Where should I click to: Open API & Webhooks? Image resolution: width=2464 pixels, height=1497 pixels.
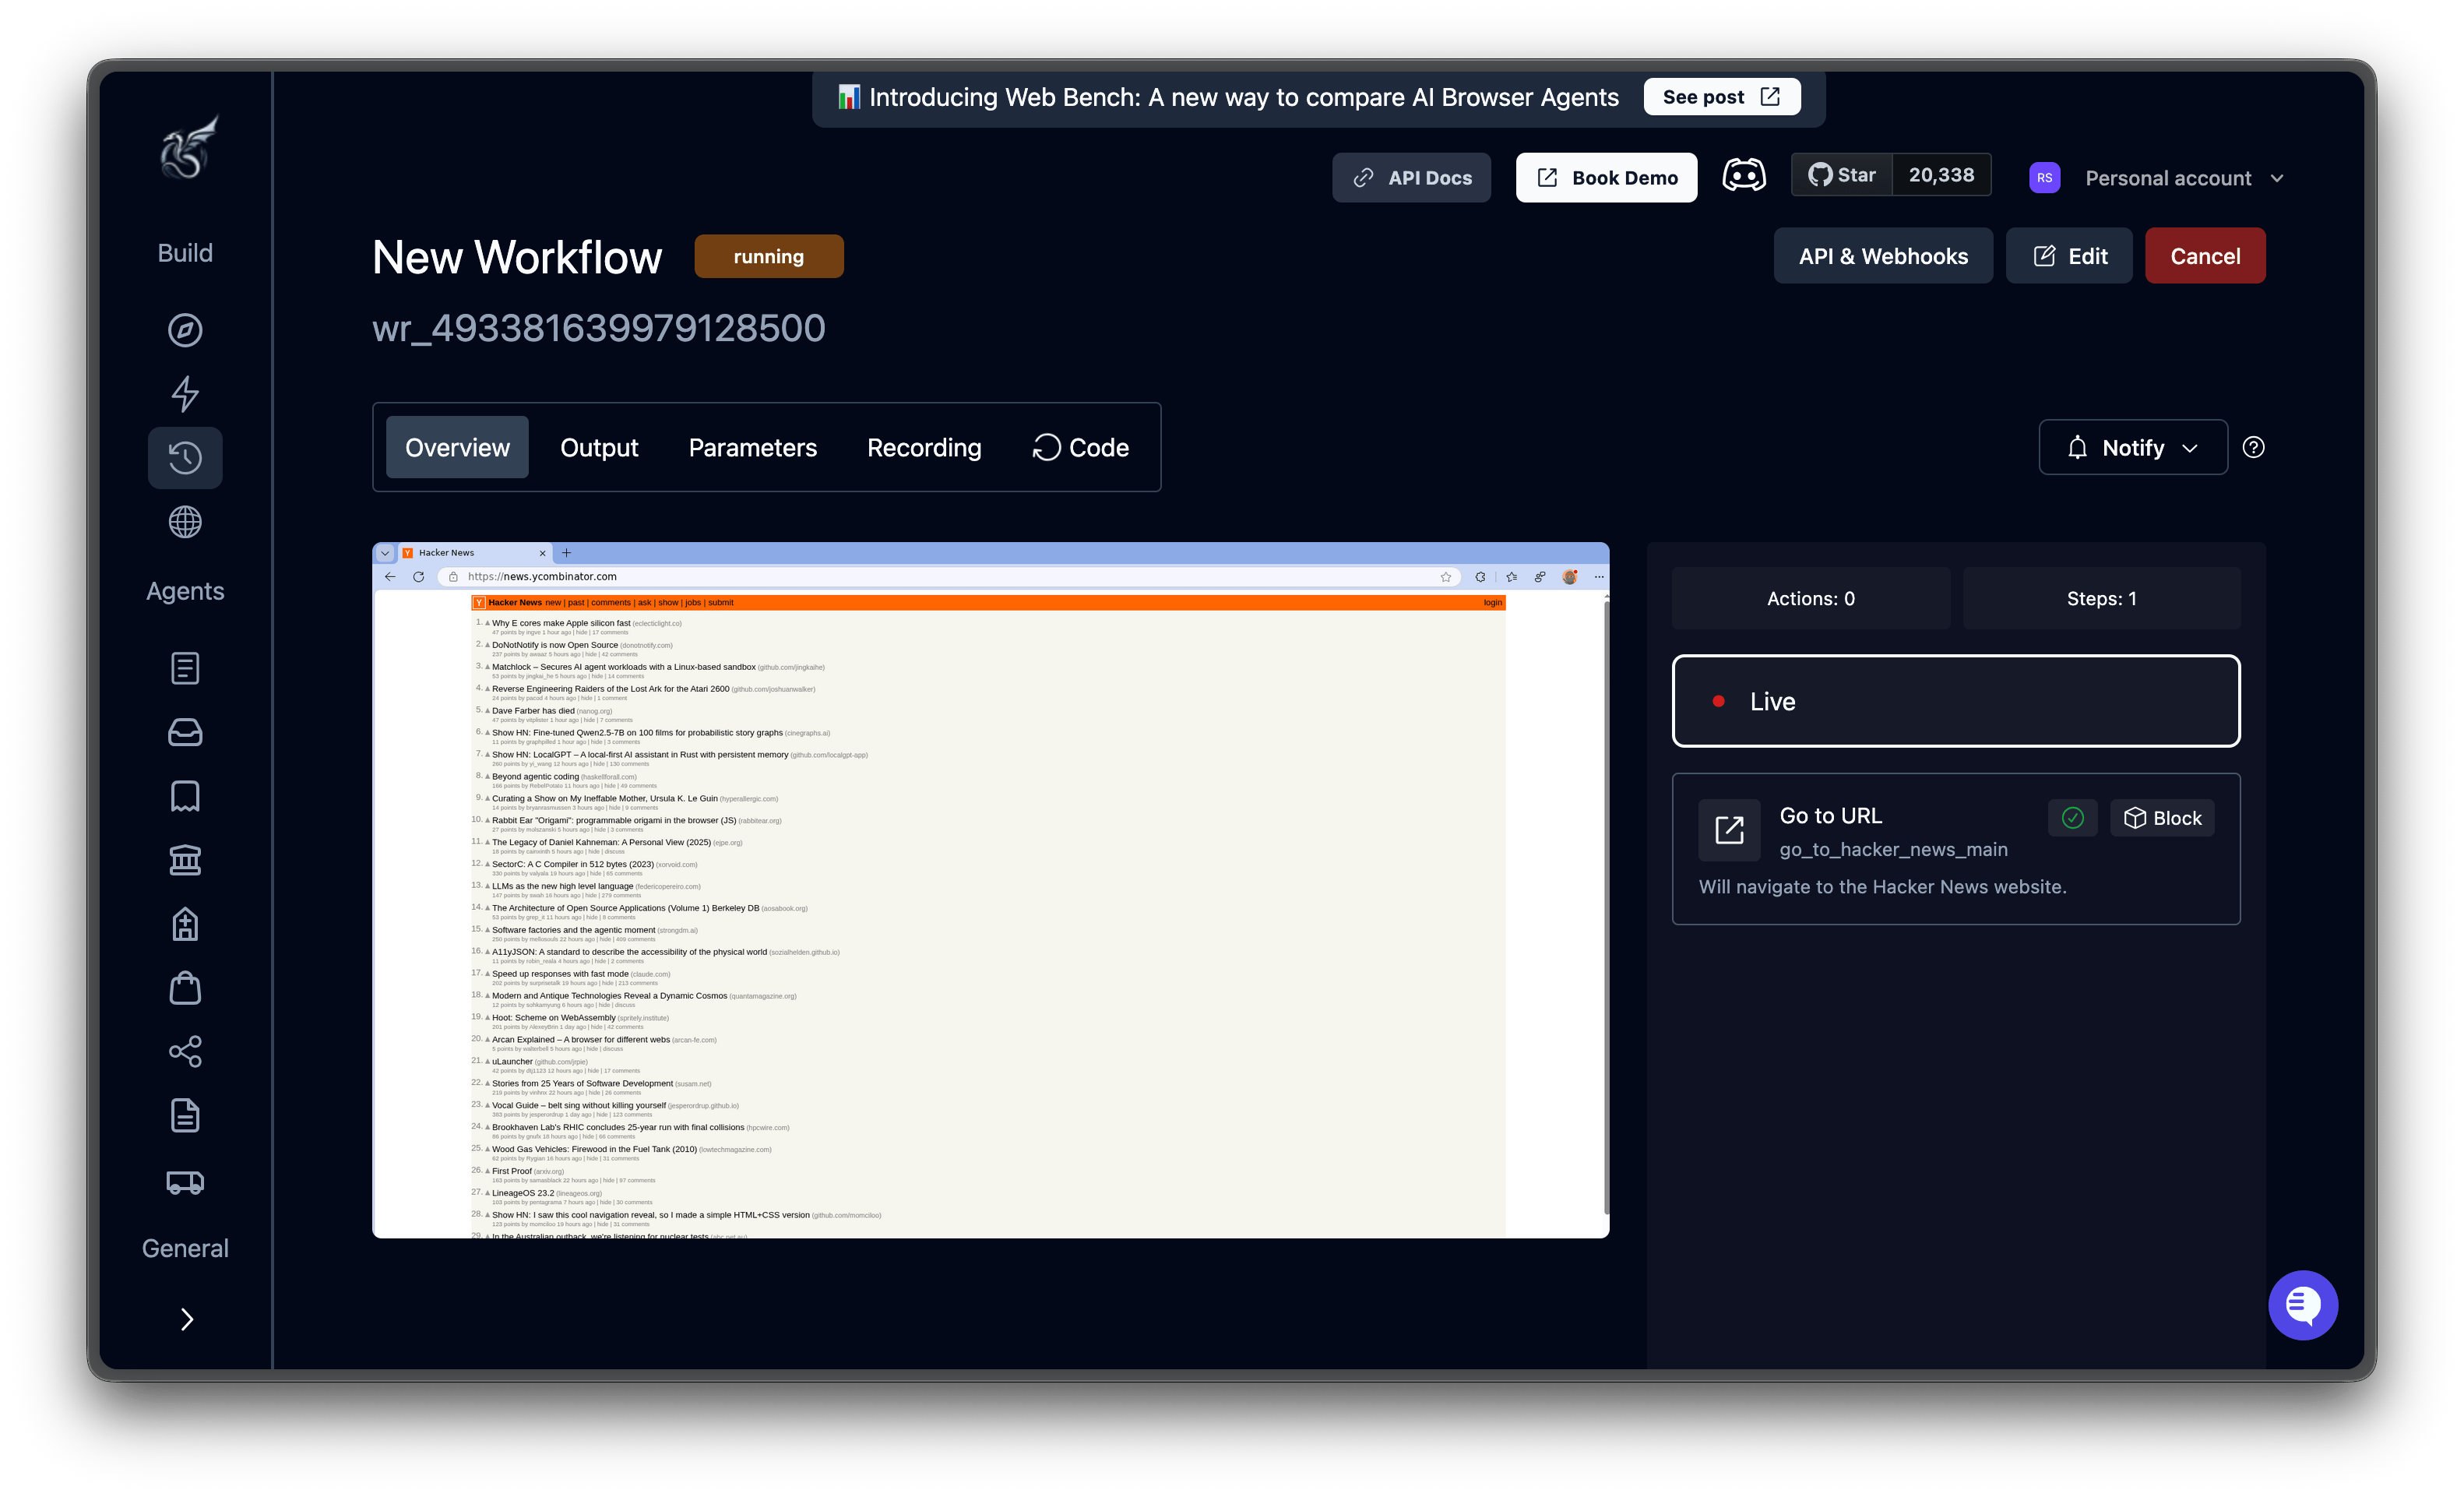point(1883,256)
